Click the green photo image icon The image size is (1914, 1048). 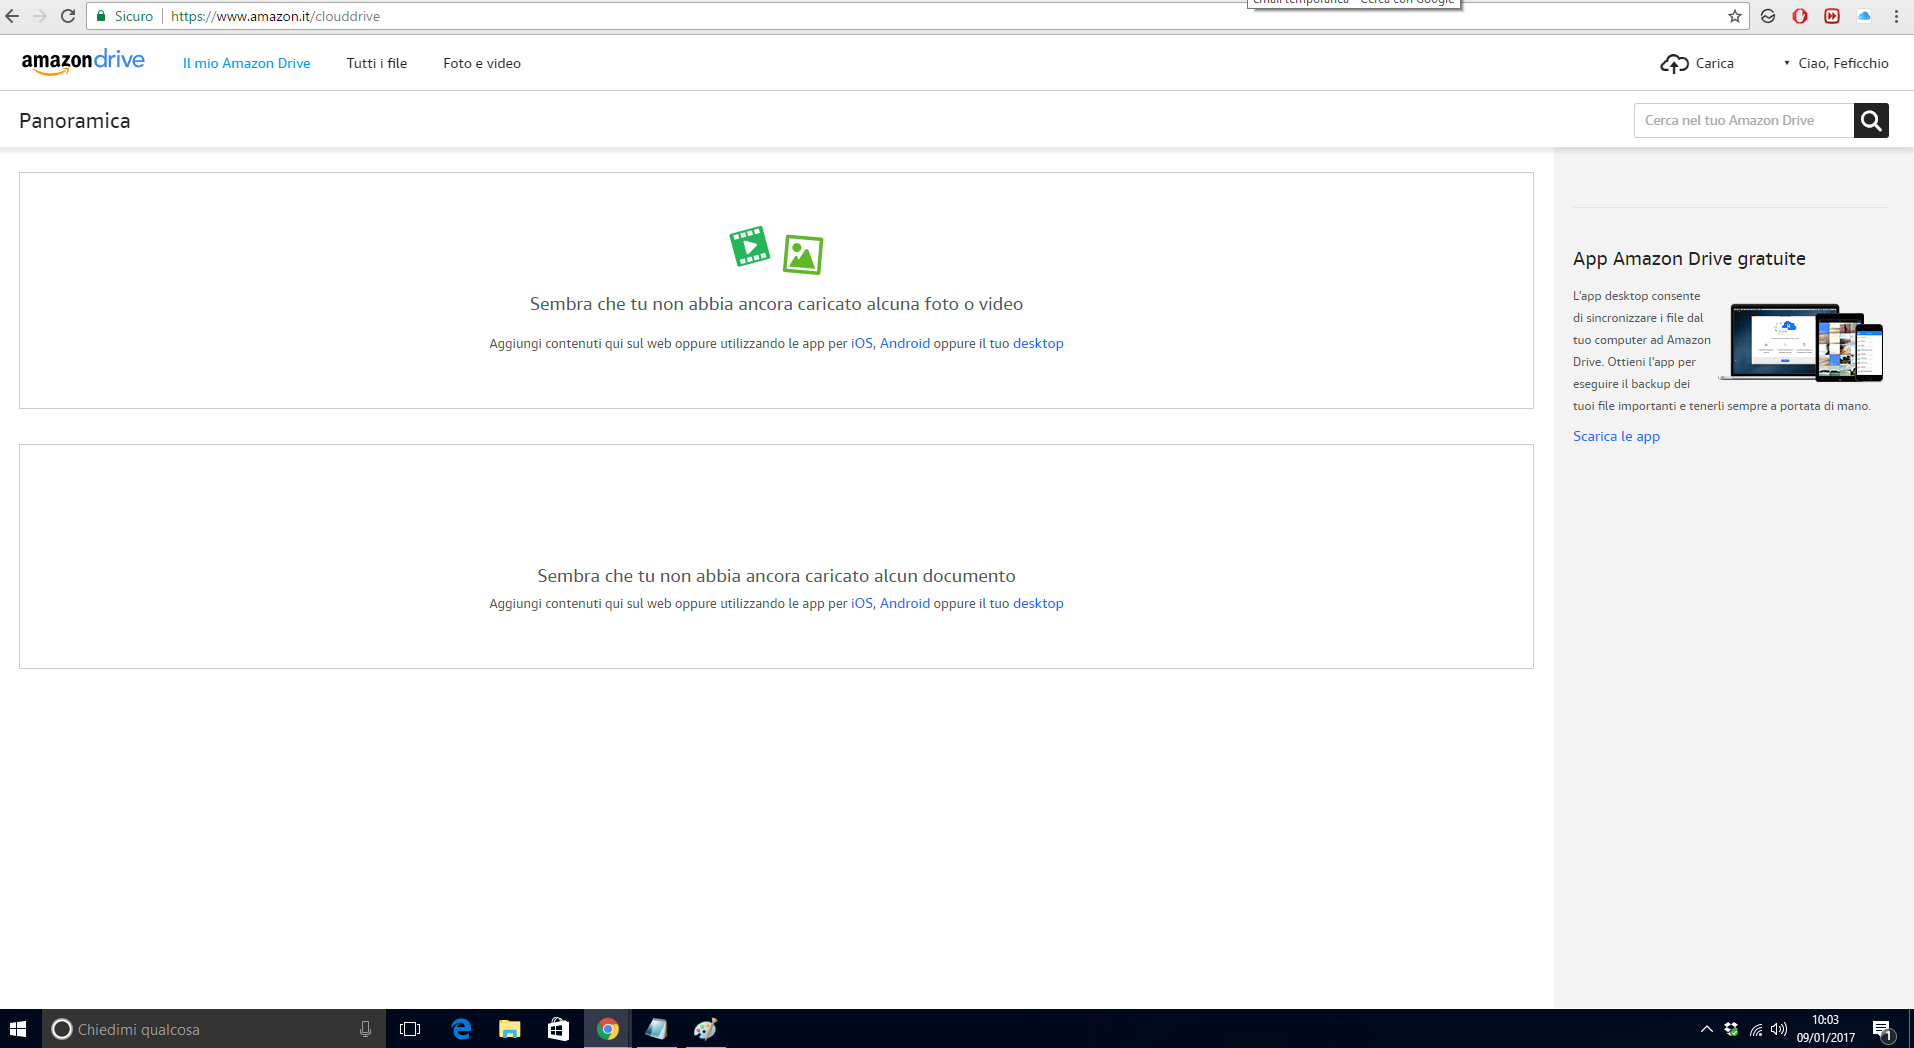tap(803, 254)
